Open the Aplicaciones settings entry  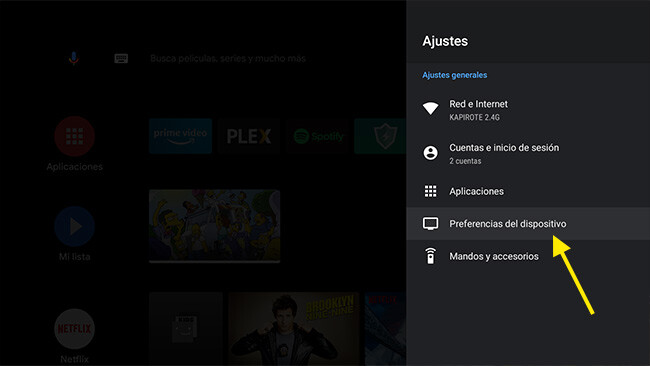(x=528, y=191)
